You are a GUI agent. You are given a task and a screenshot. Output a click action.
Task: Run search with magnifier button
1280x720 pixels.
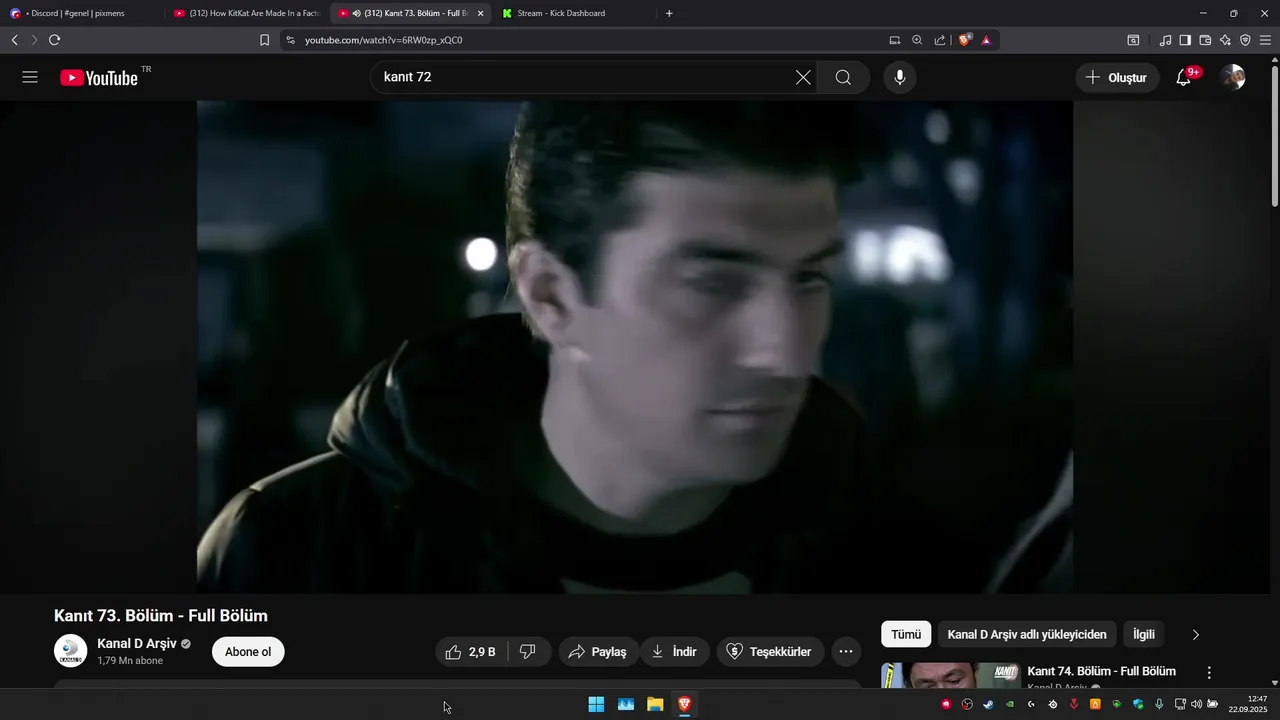[843, 78]
